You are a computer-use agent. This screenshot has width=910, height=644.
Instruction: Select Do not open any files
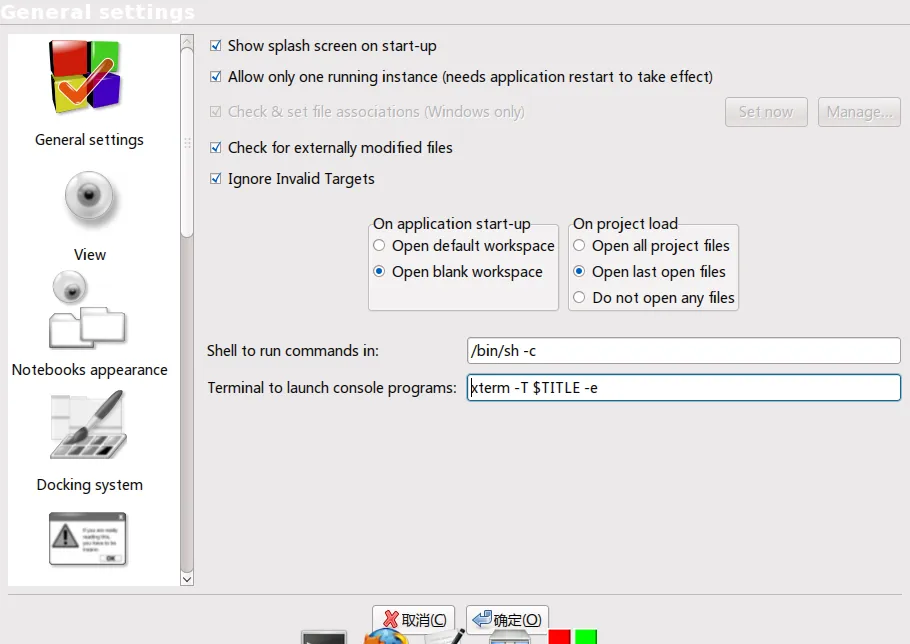tap(579, 298)
